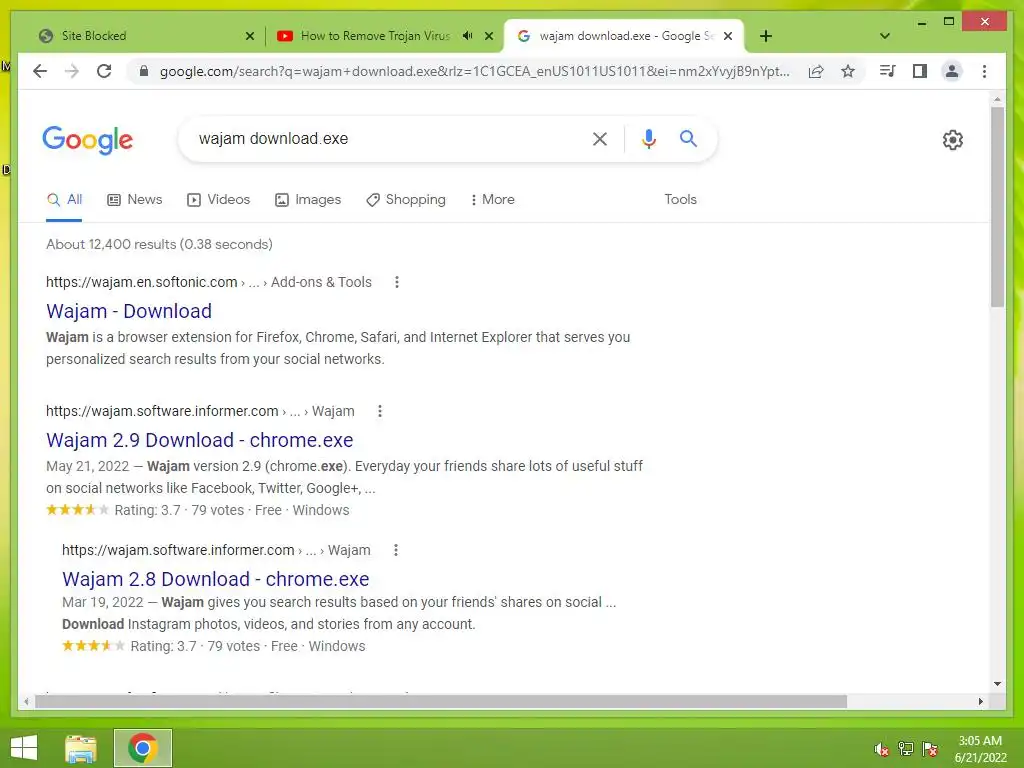Open the Windows Start button
The width and height of the screenshot is (1024, 768).
point(24,748)
